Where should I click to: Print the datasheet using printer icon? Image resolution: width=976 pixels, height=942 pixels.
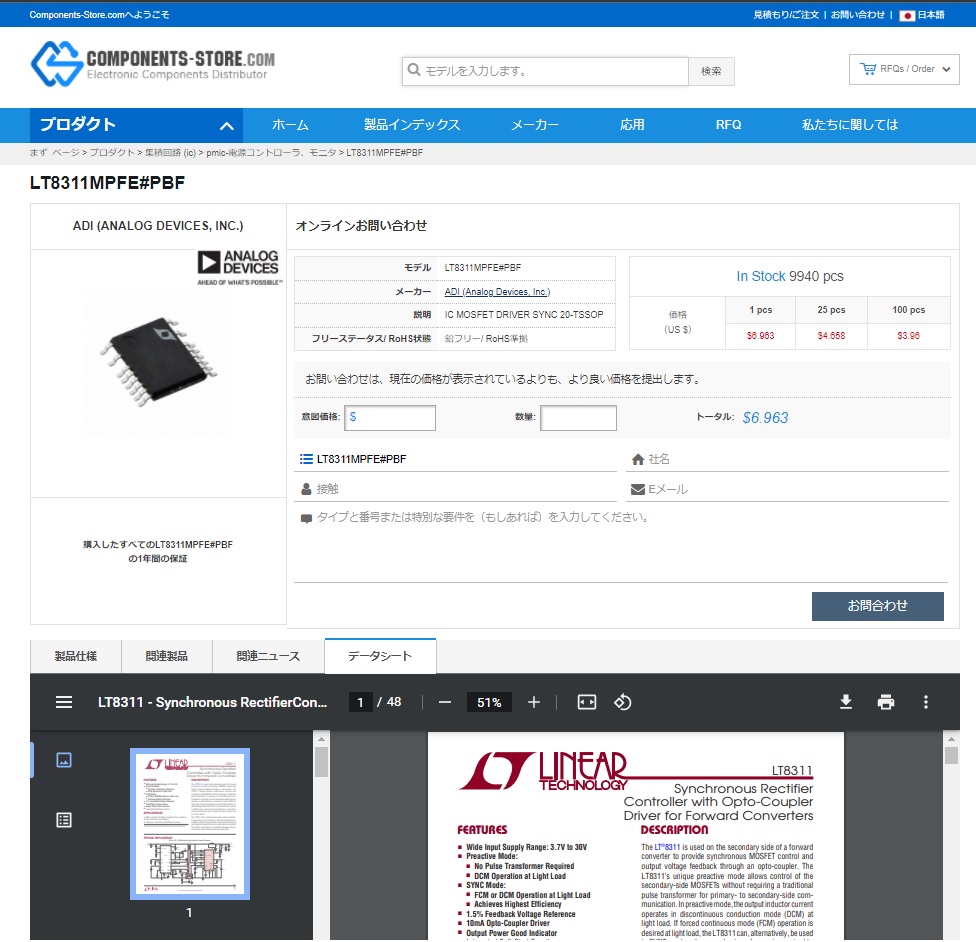click(x=886, y=702)
